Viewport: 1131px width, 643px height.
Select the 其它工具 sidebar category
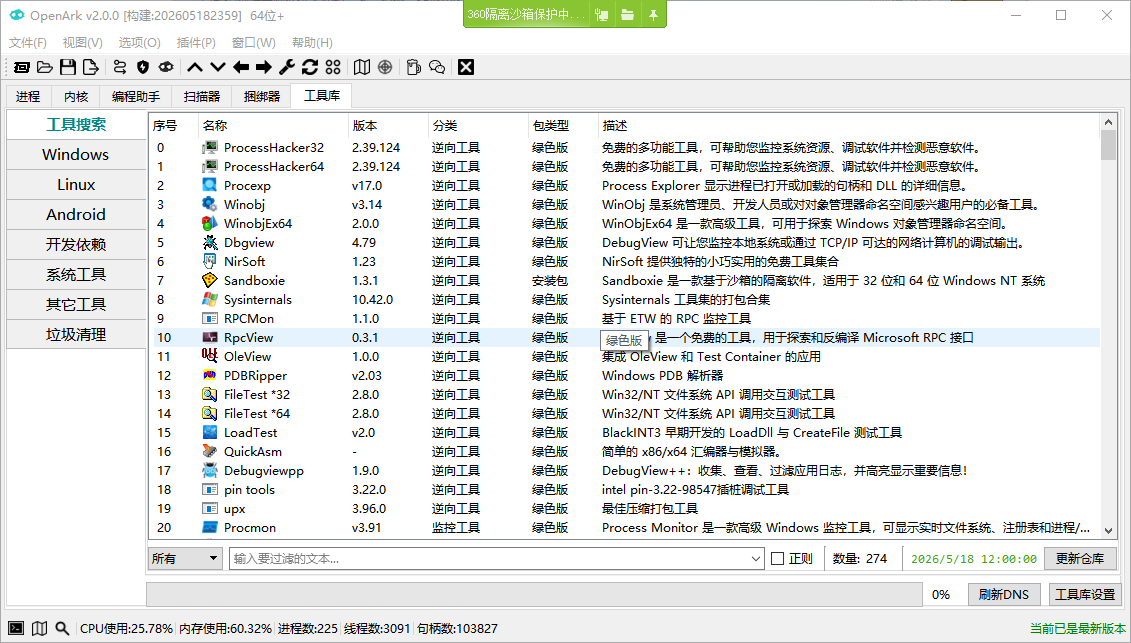click(76, 305)
